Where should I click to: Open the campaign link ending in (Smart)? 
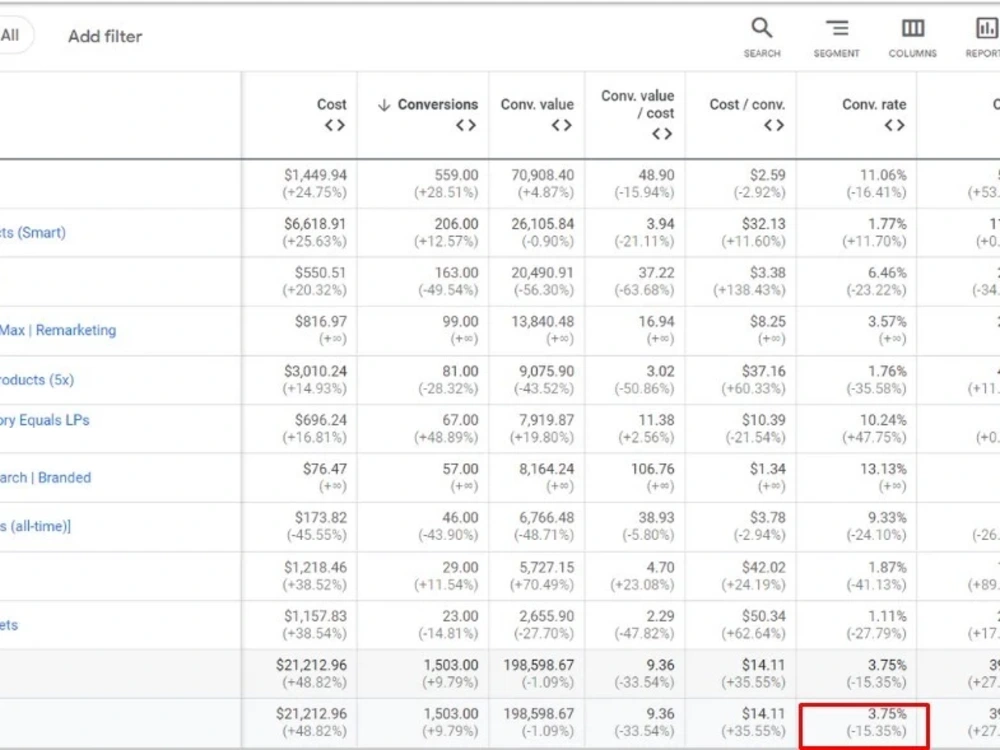pyautogui.click(x=33, y=233)
